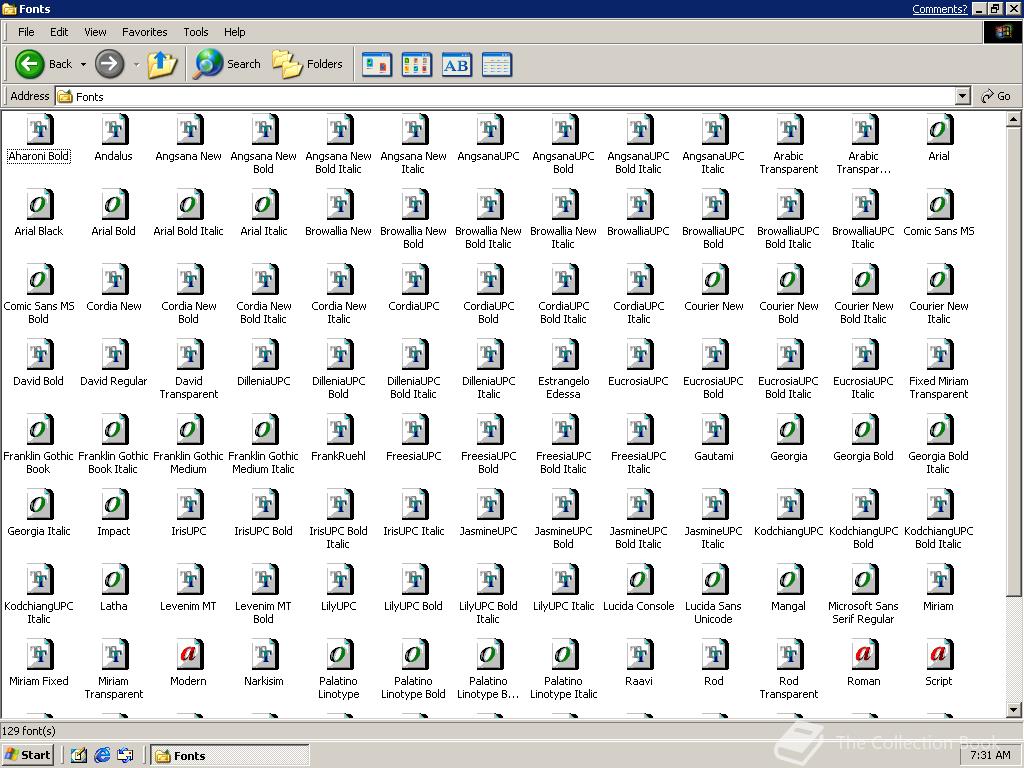Click the Browallia New Bold Italic label
Screen dimensions: 1024x768
[x=488, y=237]
